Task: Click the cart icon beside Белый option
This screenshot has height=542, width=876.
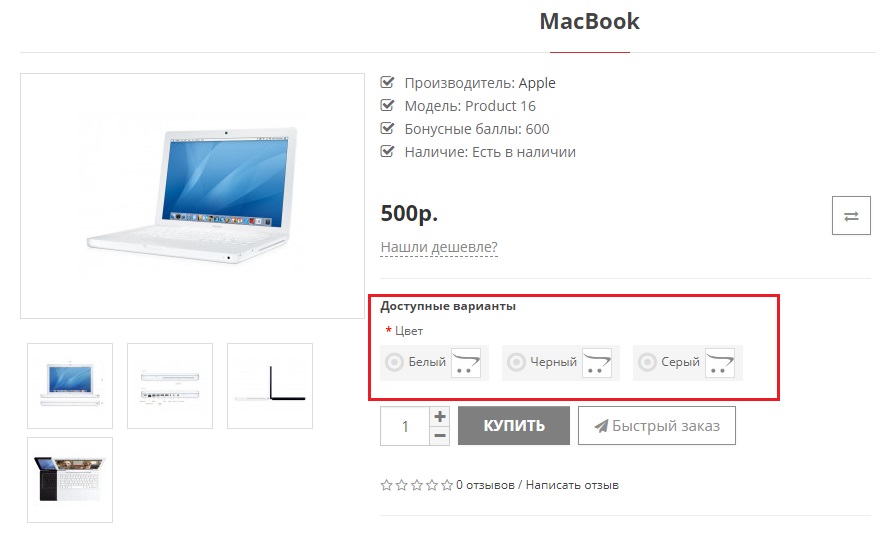Action: 466,363
